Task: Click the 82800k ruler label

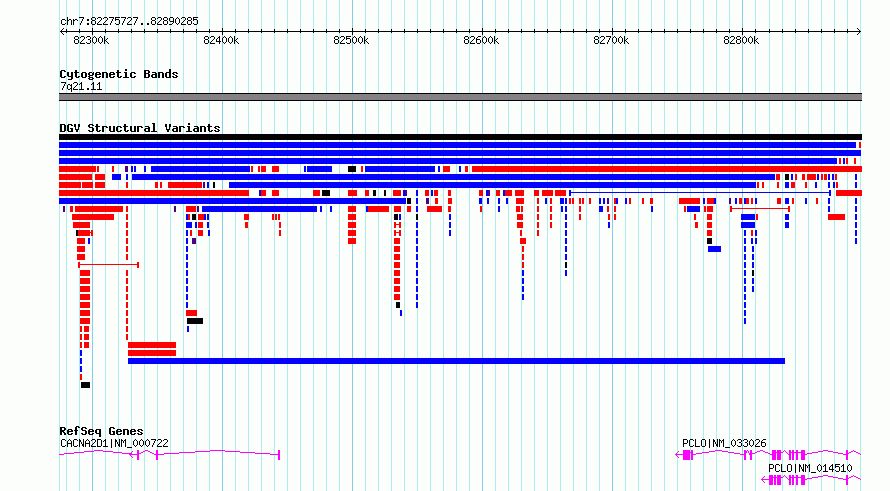Action: (x=741, y=40)
